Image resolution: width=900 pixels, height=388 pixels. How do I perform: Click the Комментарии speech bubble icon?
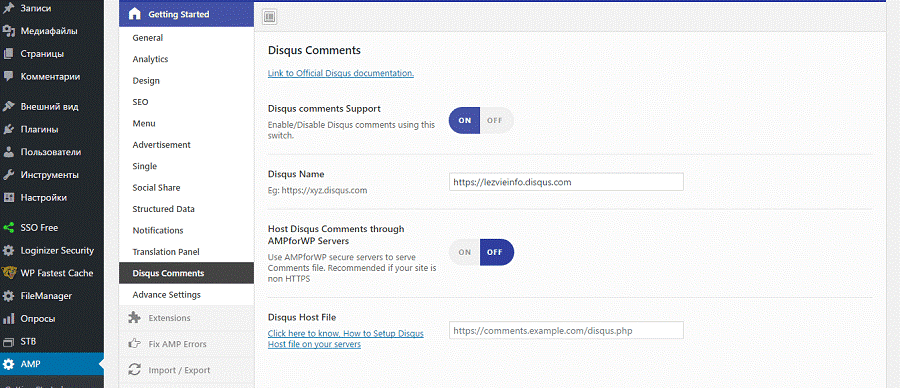[9, 76]
